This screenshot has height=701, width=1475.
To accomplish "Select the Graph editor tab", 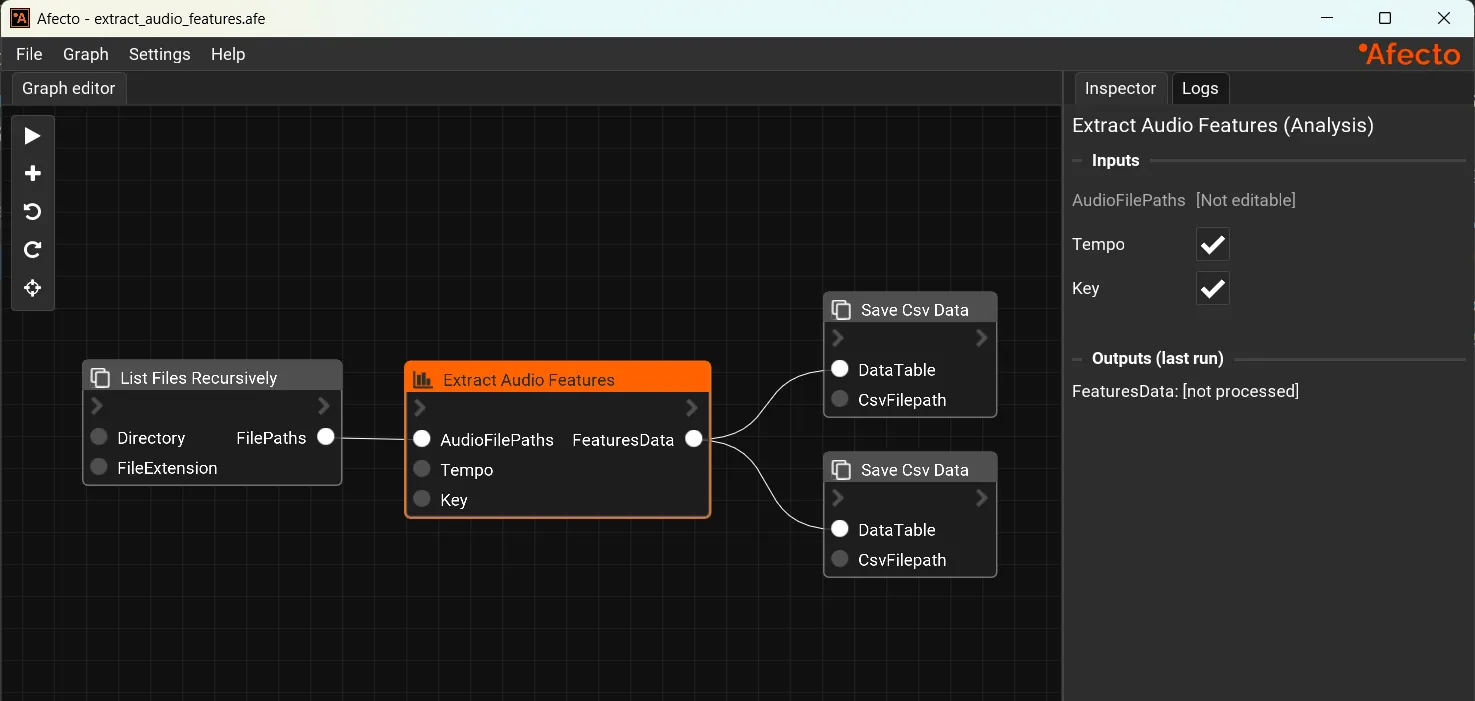I will (x=69, y=88).
